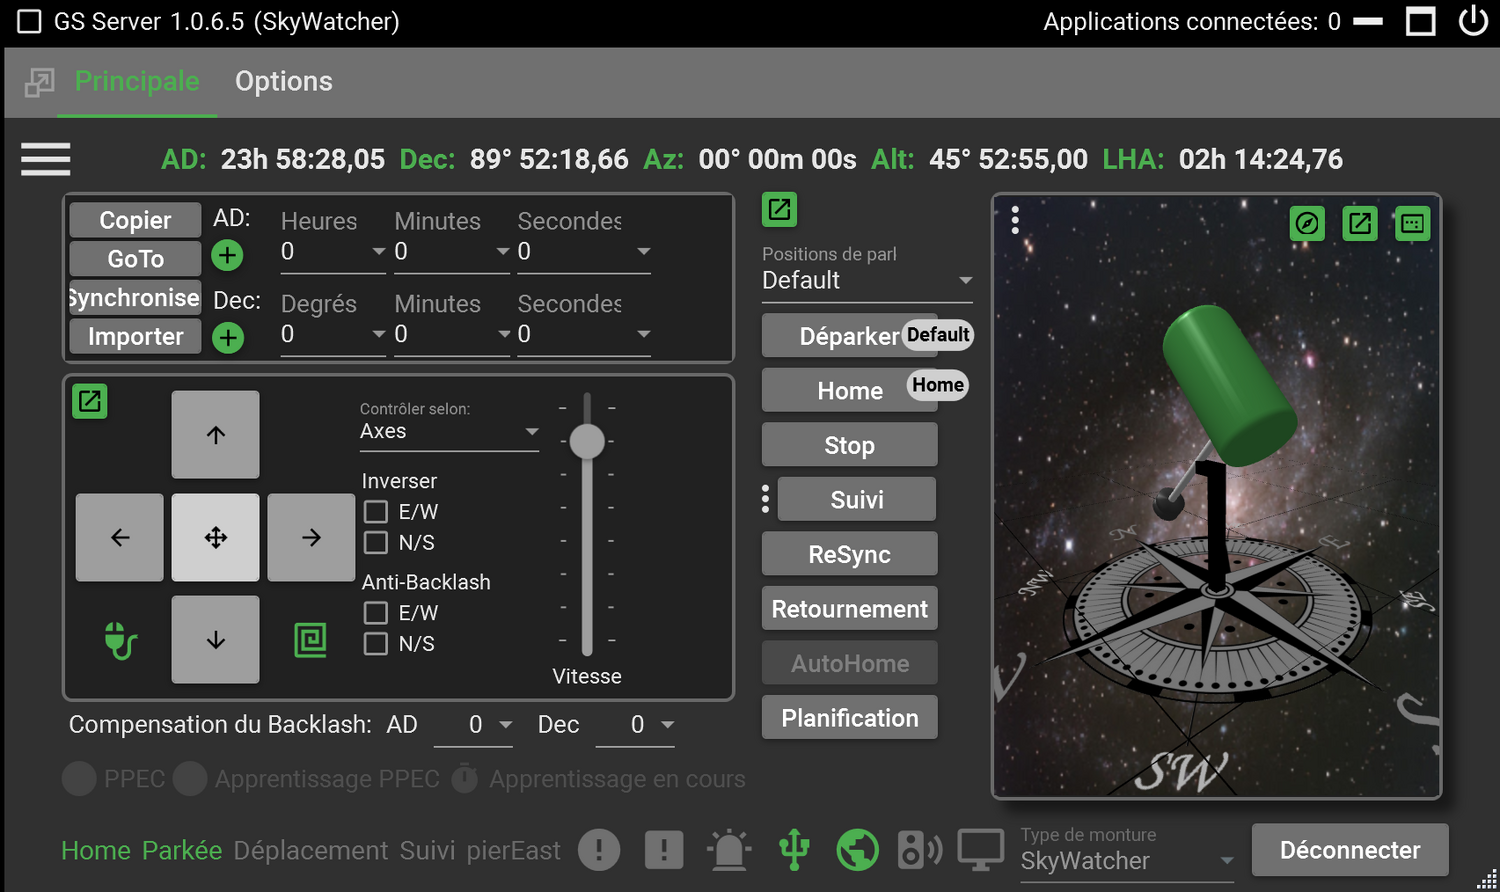Viewport: 1500px width, 892px height.
Task: Add Dec coordinate with green plus
Action: coord(228,338)
